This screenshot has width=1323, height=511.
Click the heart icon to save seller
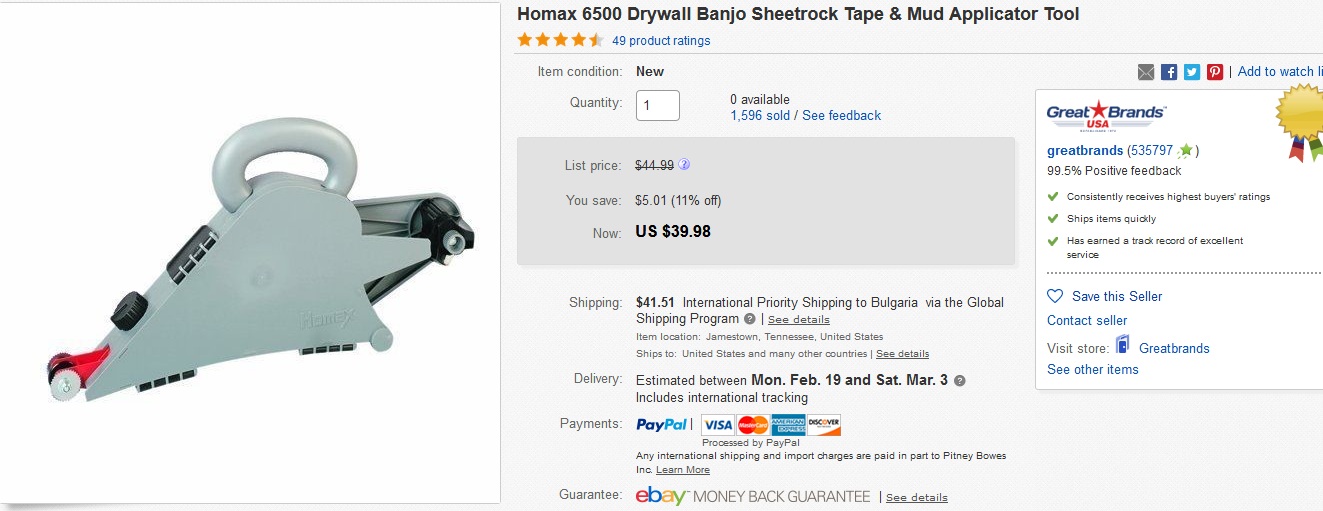(1055, 297)
